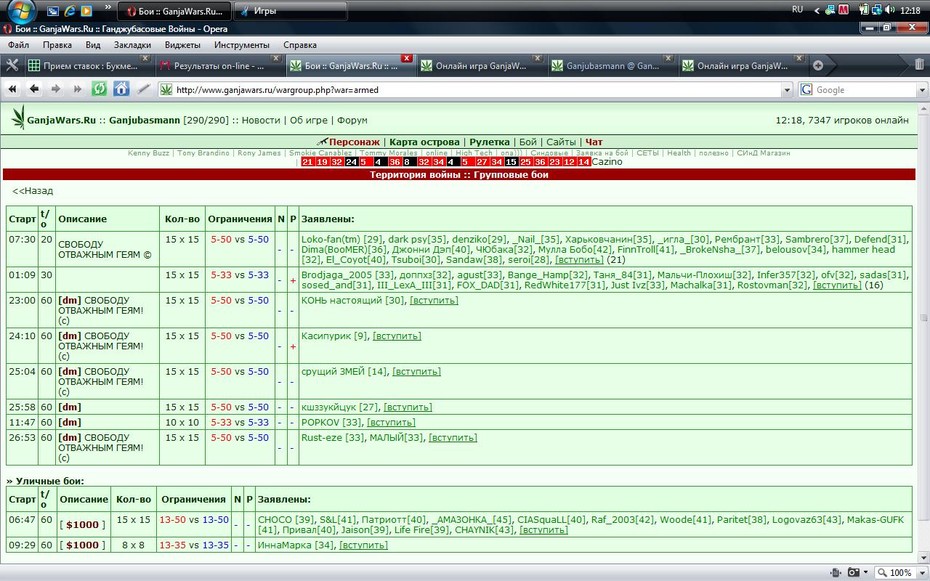Open the Windows Start orb
This screenshot has height=581, width=930.
21,9
